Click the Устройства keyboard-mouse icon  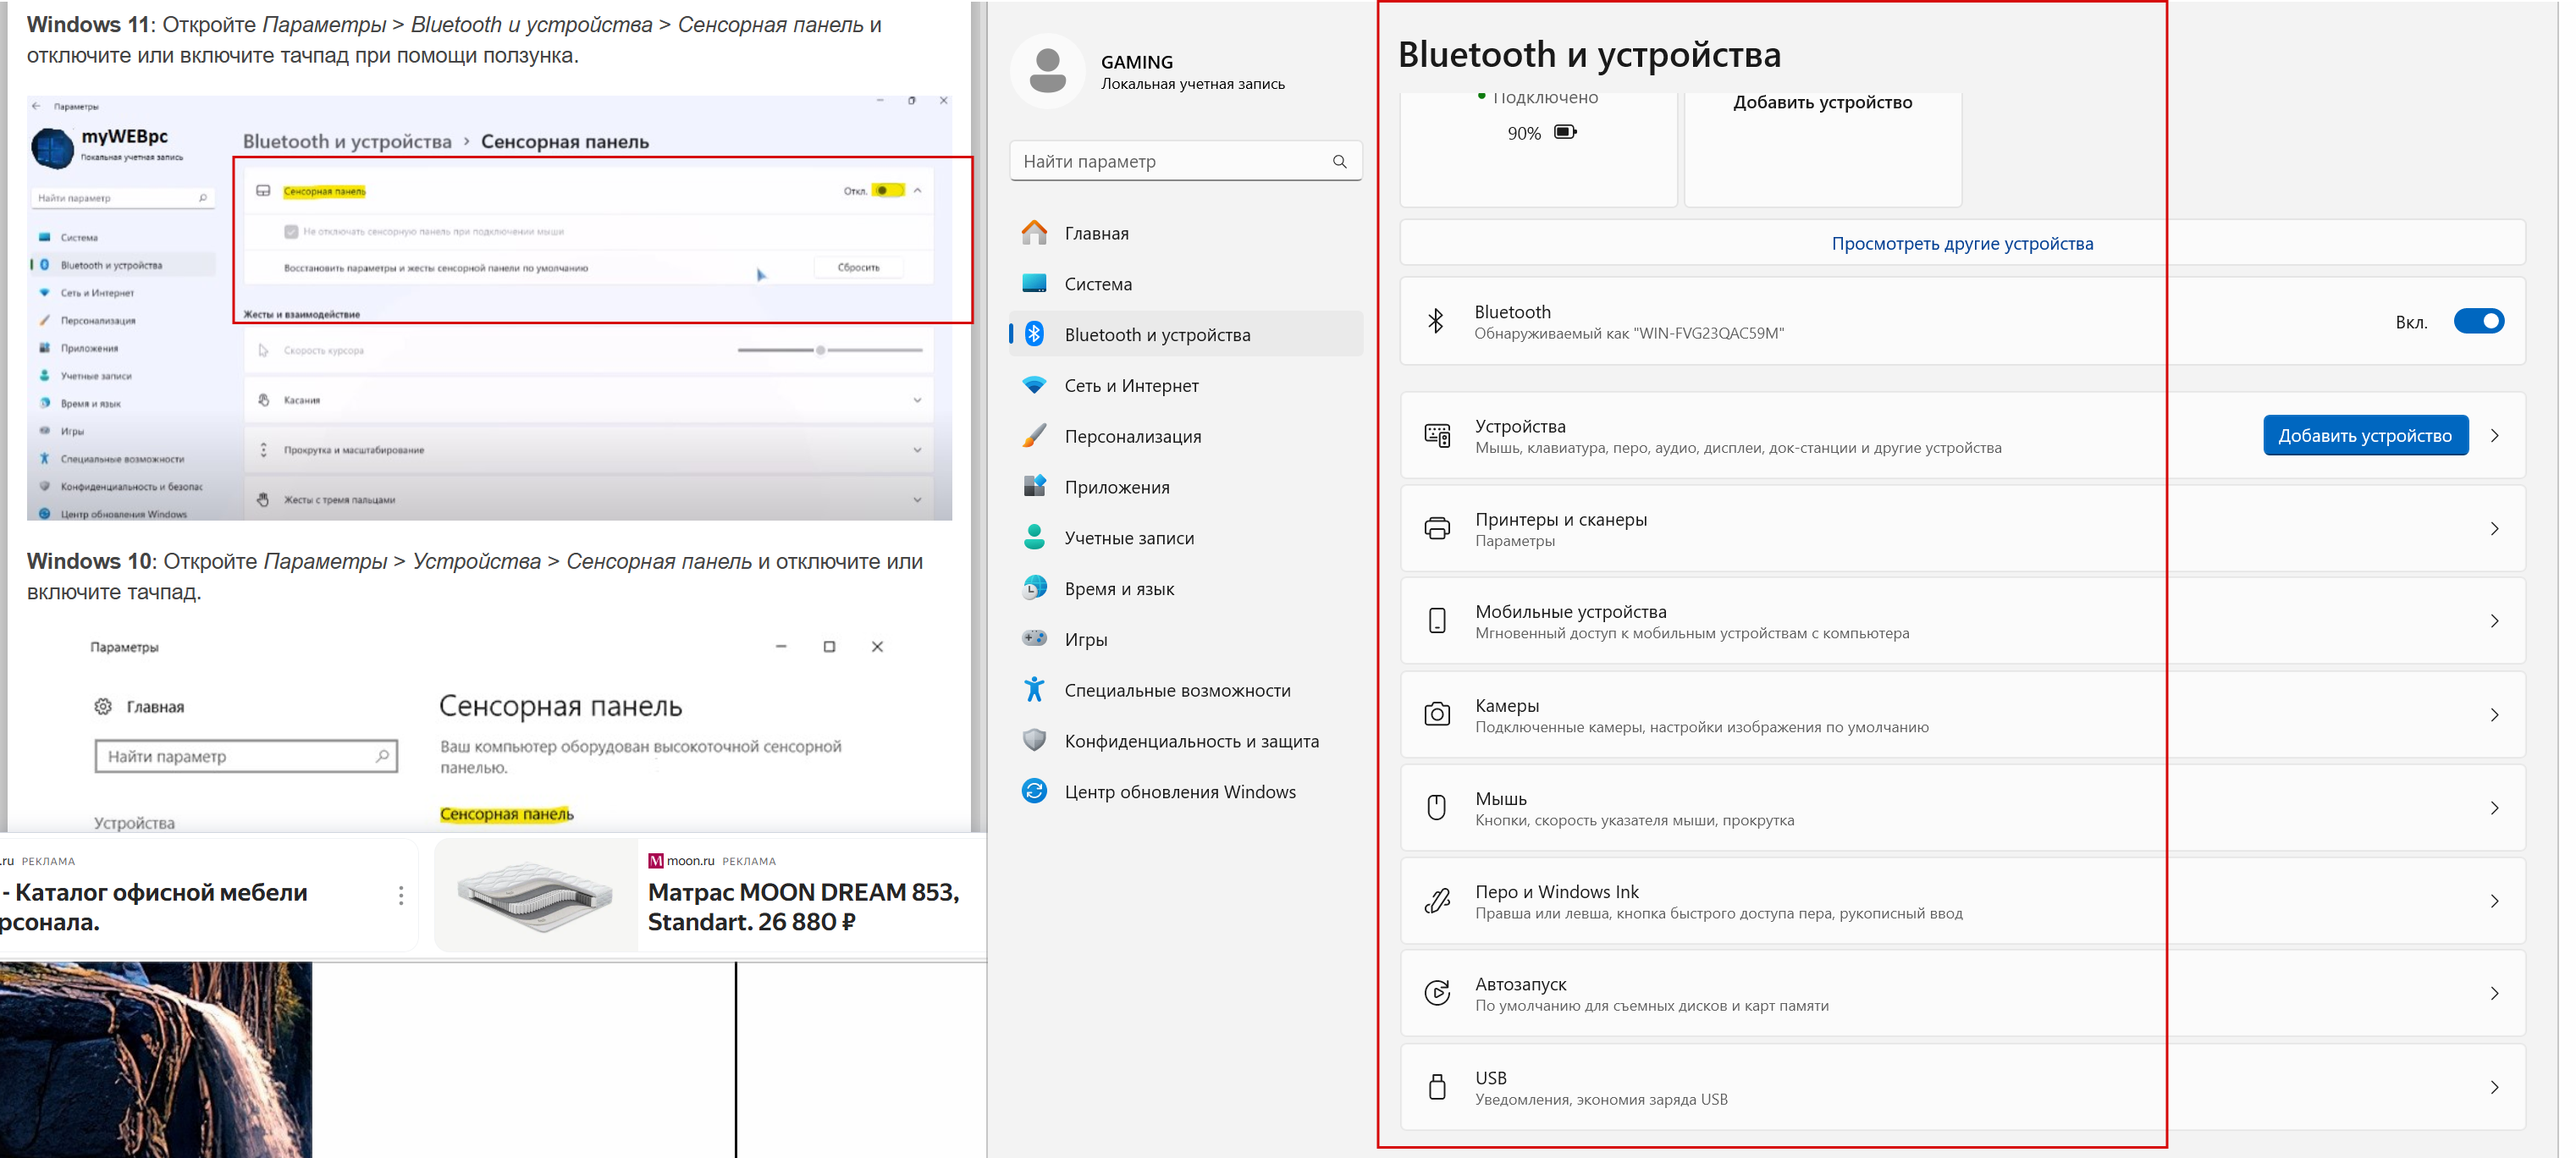(1437, 435)
